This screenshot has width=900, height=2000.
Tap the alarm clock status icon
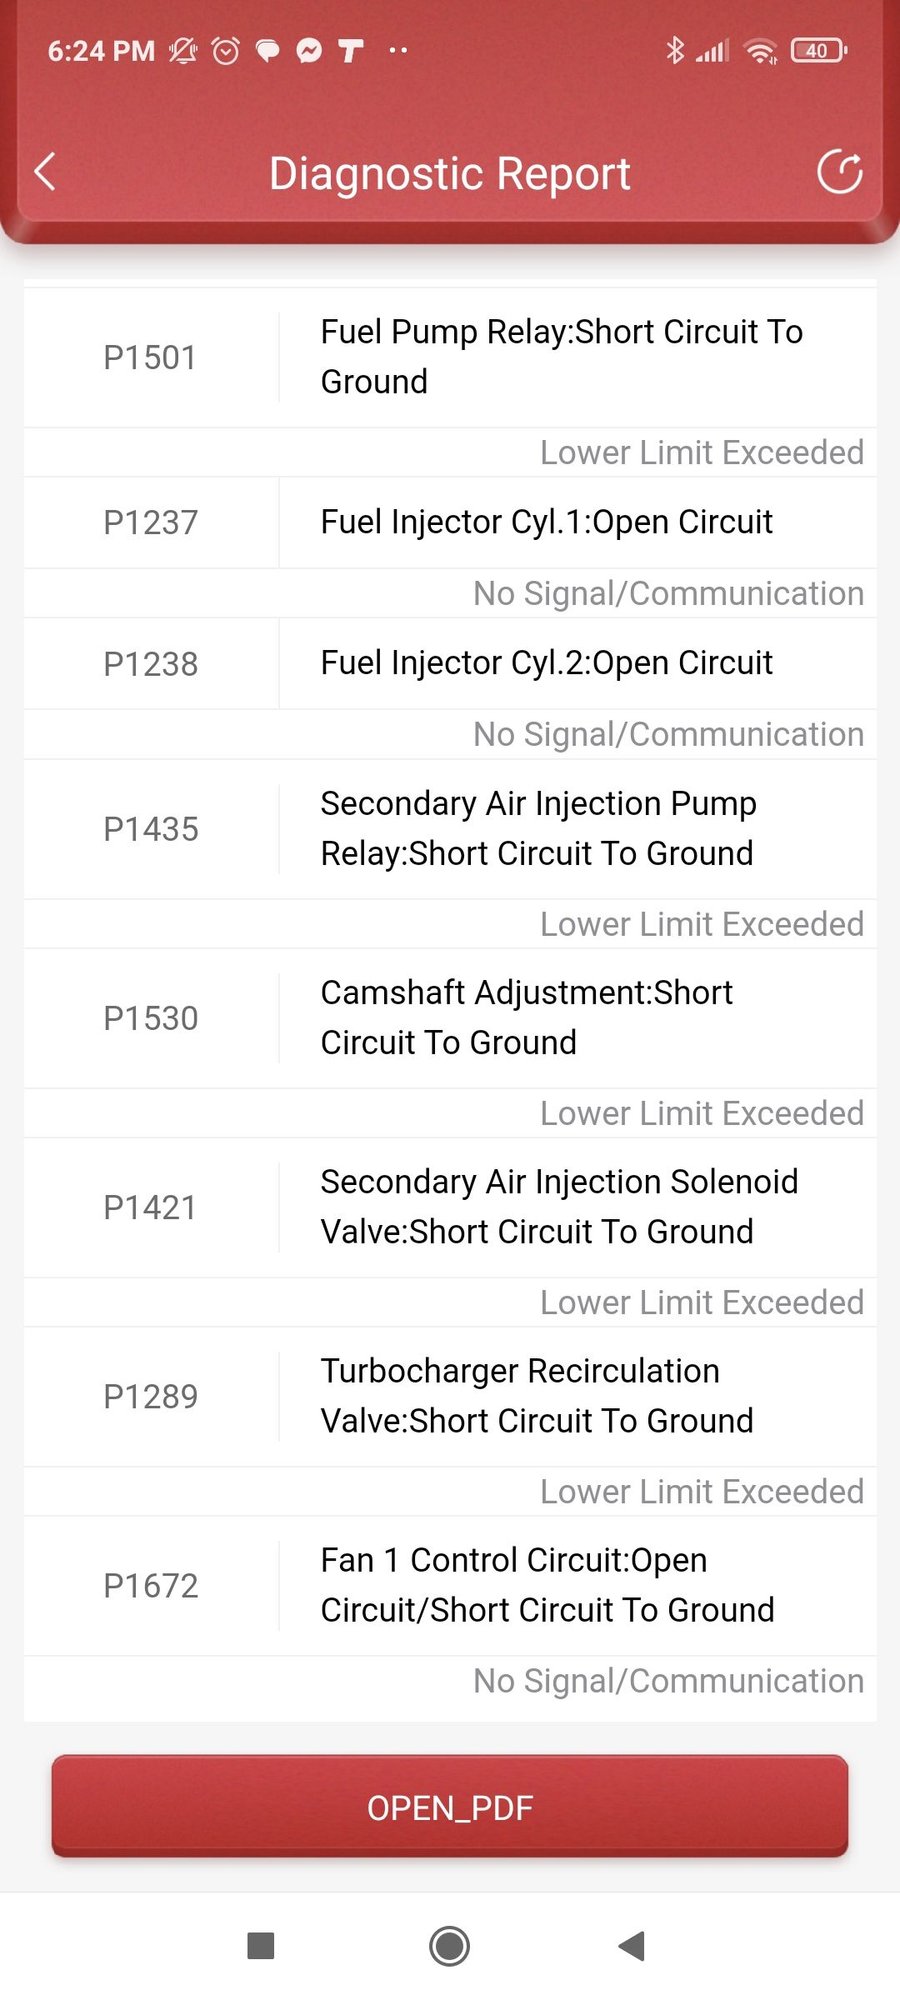(x=226, y=50)
